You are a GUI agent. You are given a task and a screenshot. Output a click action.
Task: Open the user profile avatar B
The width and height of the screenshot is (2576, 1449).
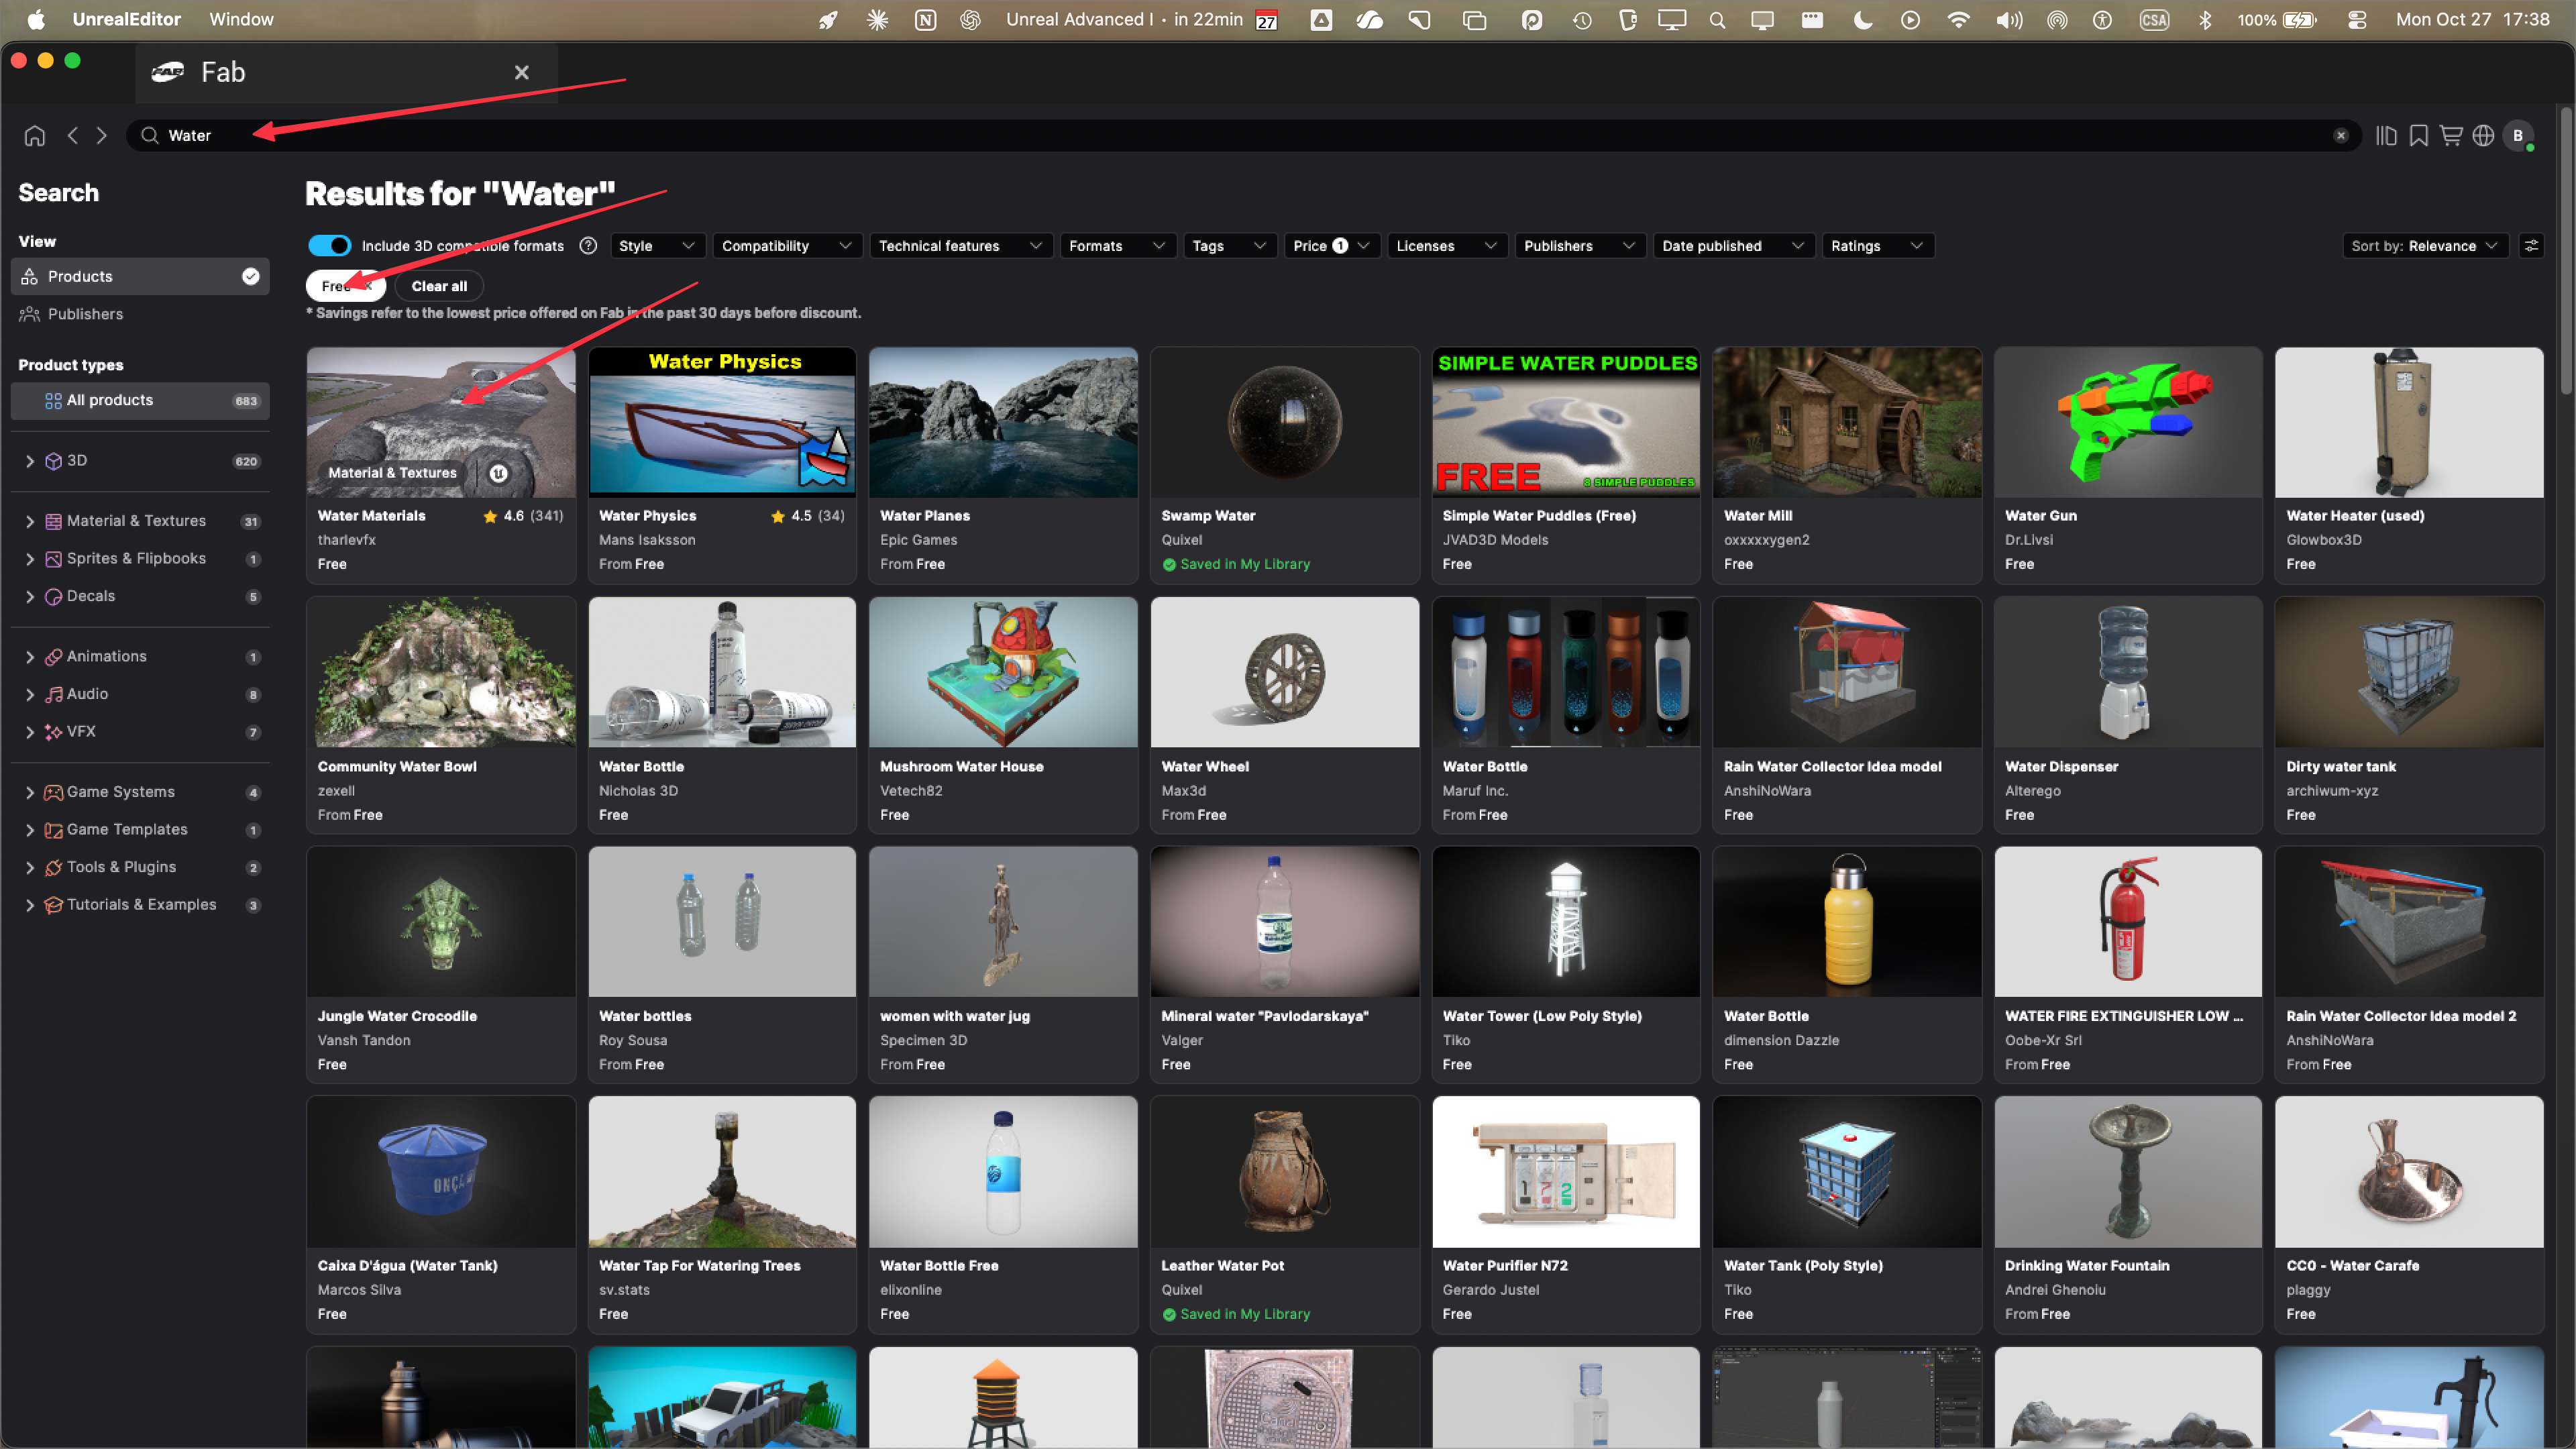2518,135
